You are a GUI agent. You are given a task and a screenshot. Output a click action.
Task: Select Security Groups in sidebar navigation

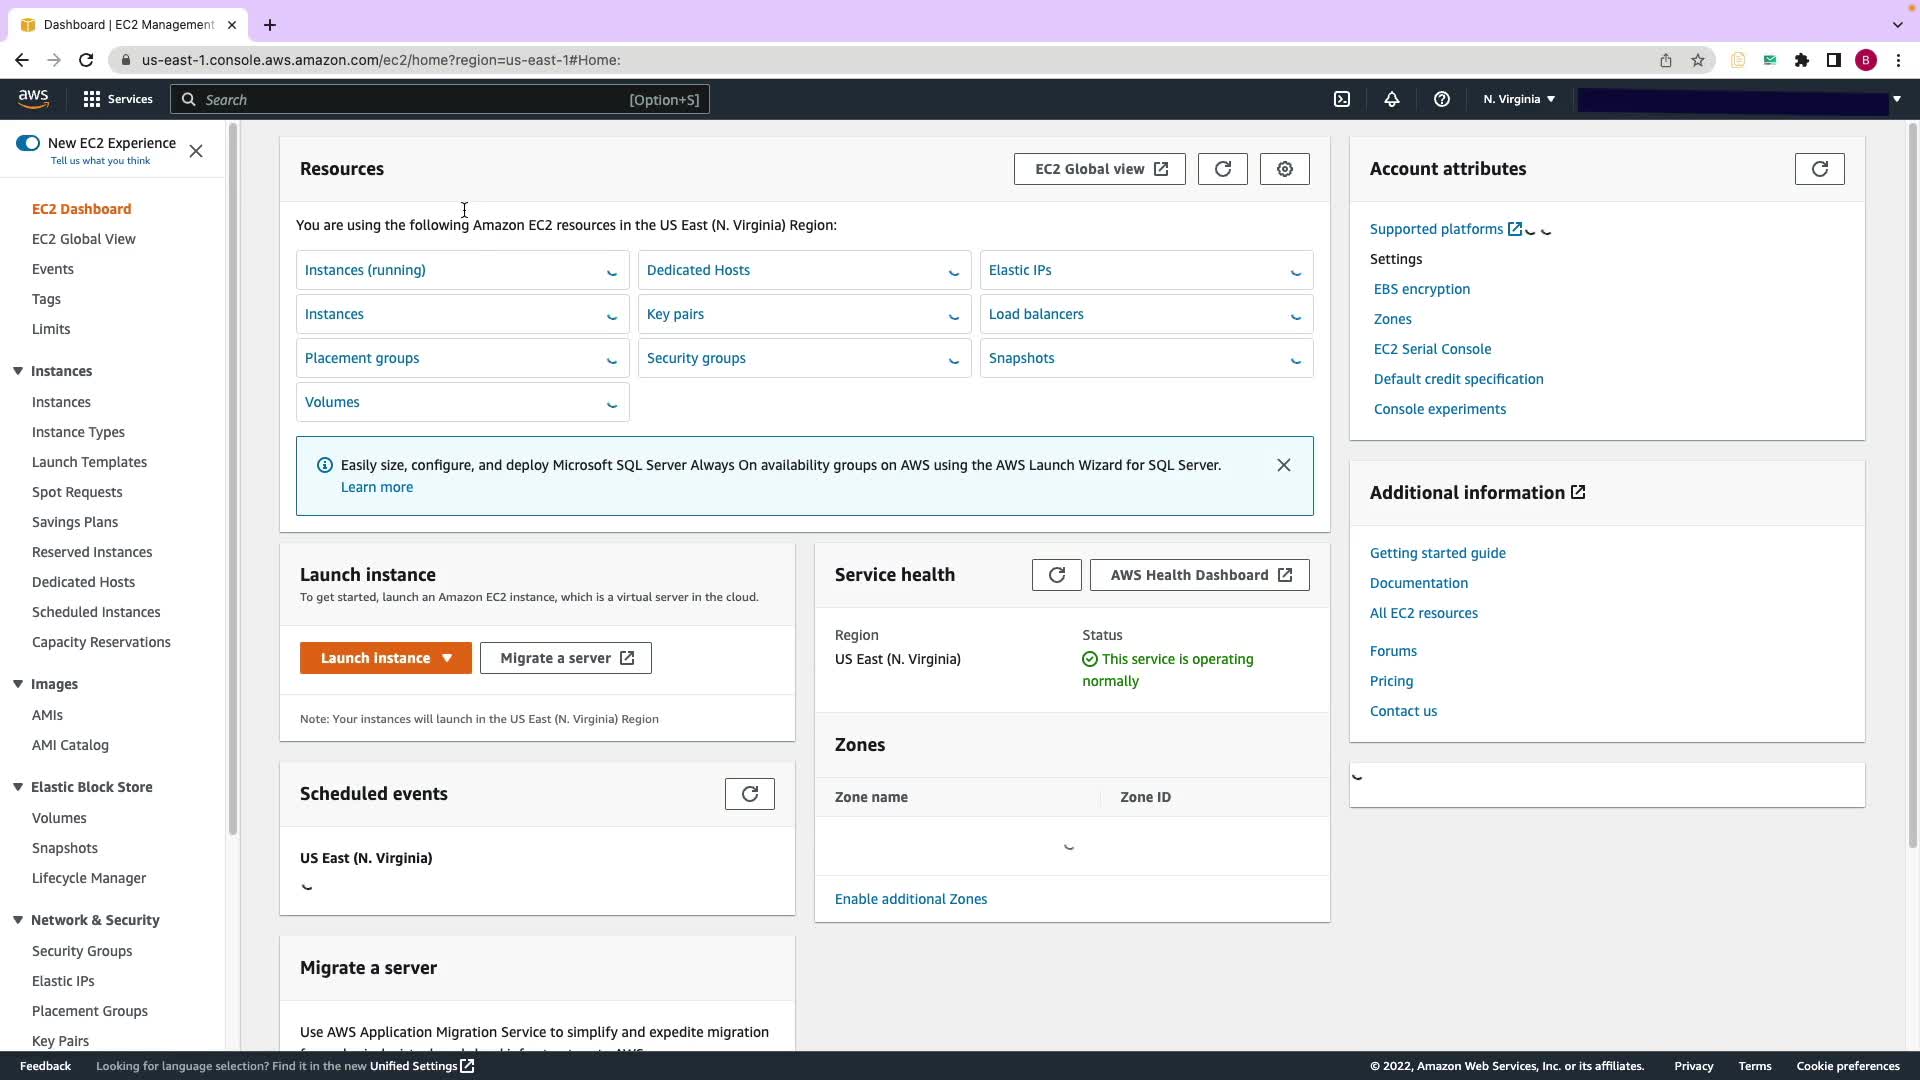pos(82,951)
